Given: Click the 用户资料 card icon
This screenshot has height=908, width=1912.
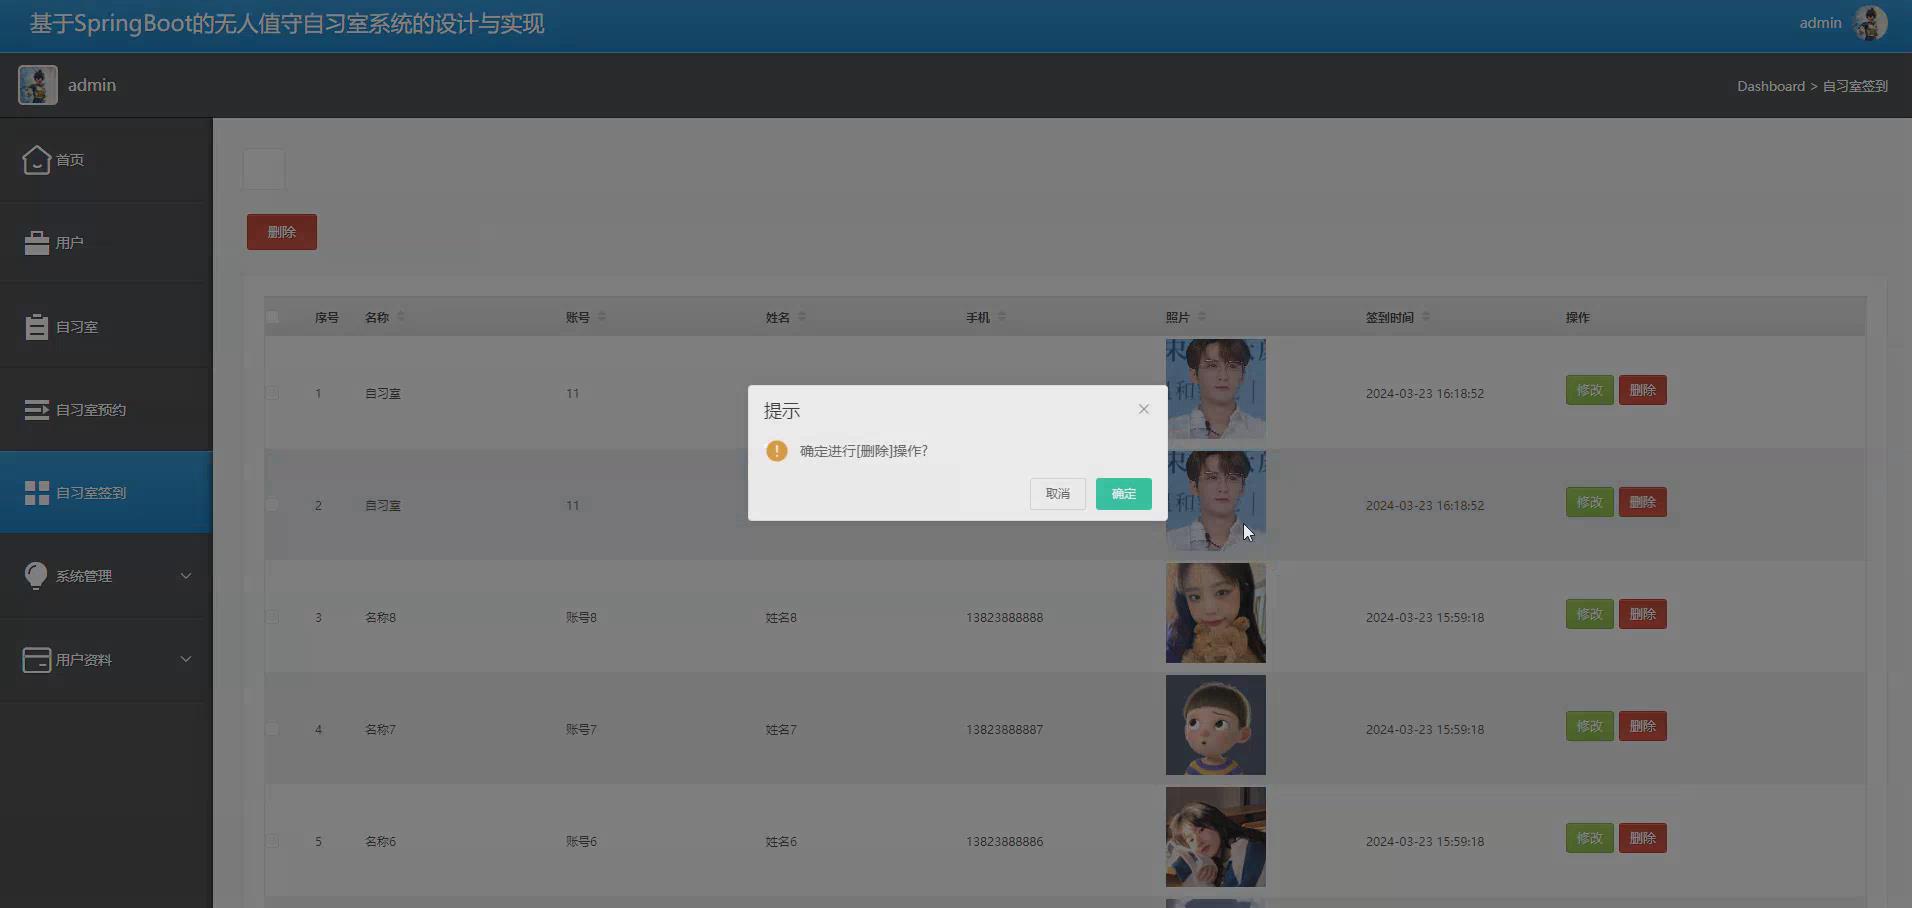Looking at the screenshot, I should pyautogui.click(x=37, y=660).
